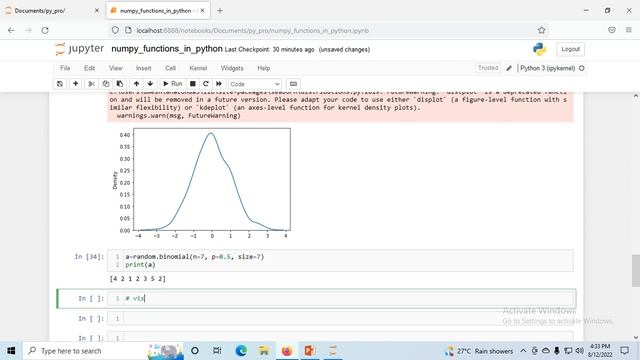This screenshot has width=640, height=360.
Task: Open the Help menu
Action: [x=264, y=68]
